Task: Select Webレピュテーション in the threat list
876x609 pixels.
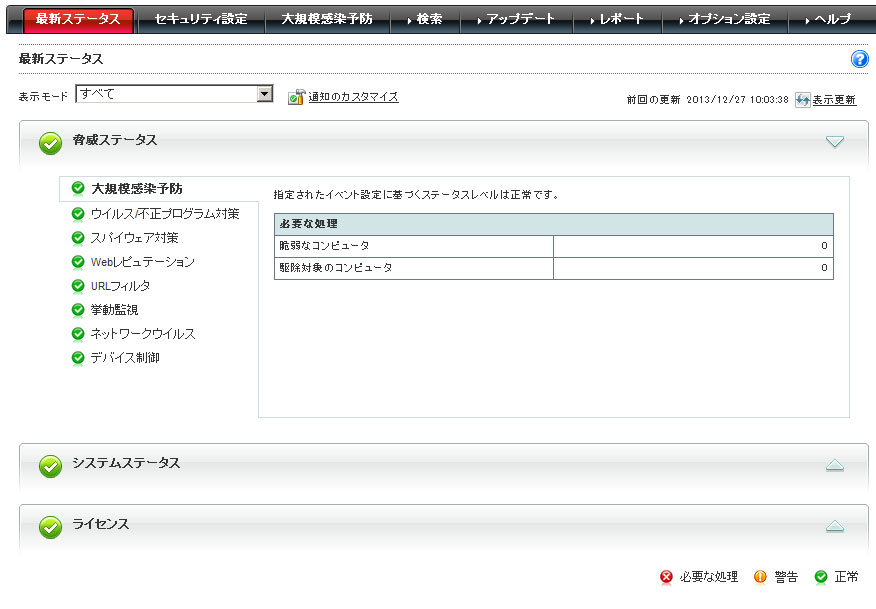Action: coord(142,262)
